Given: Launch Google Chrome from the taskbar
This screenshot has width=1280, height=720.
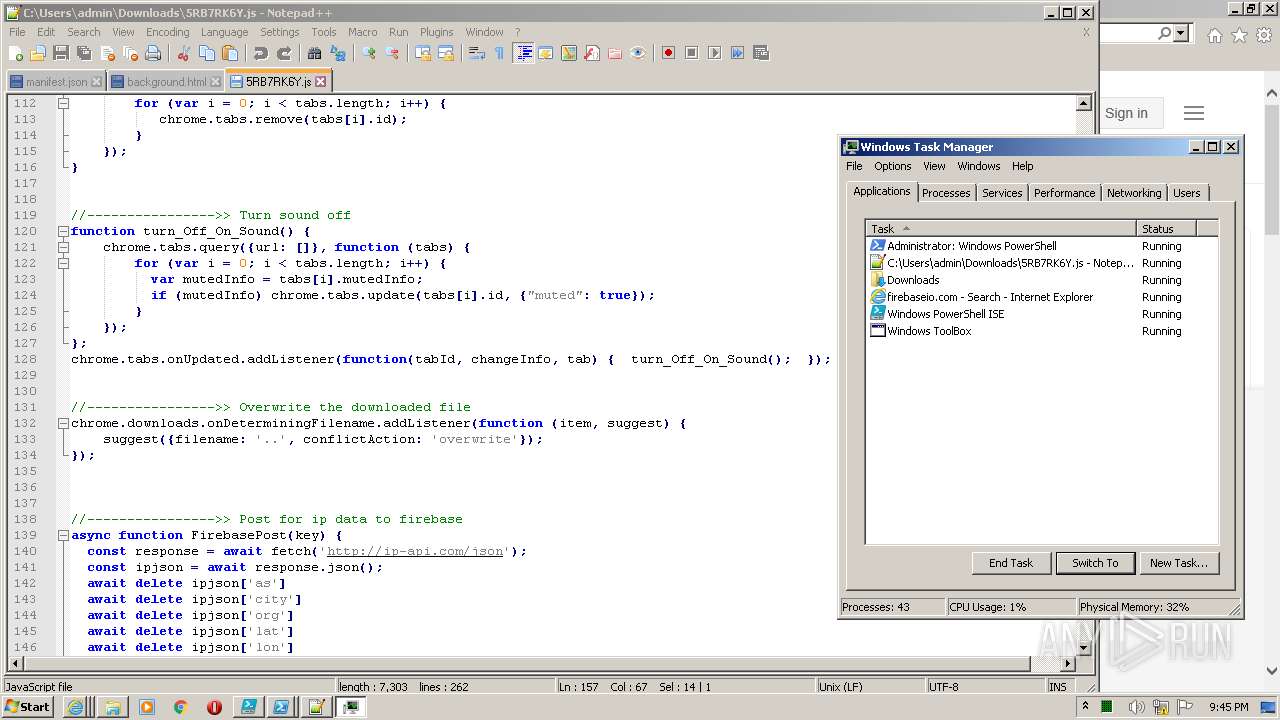Looking at the screenshot, I should tap(180, 707).
